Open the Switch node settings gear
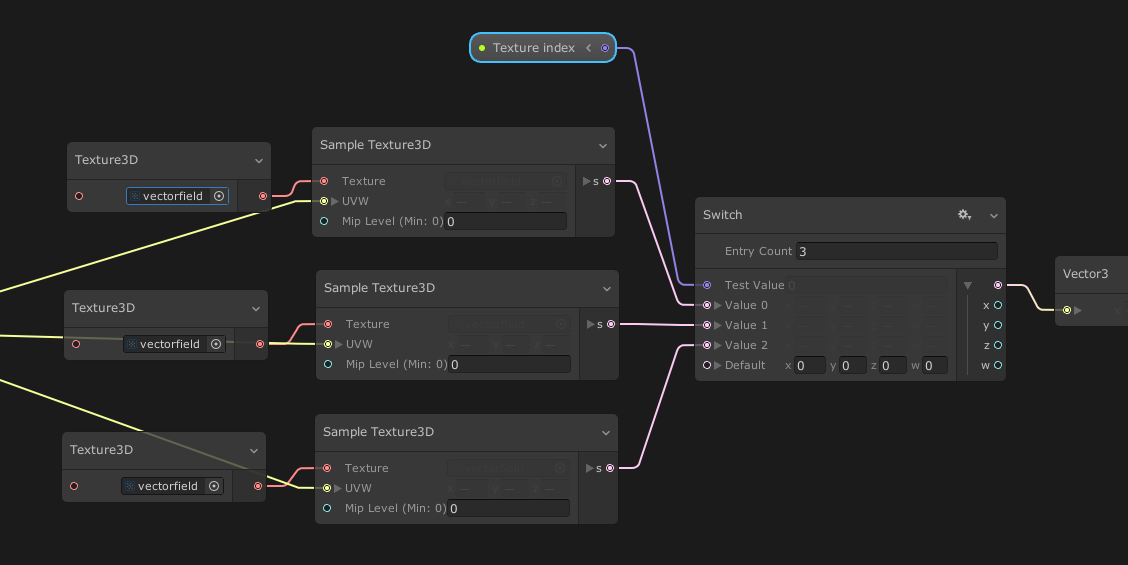This screenshot has width=1128, height=565. pos(963,215)
